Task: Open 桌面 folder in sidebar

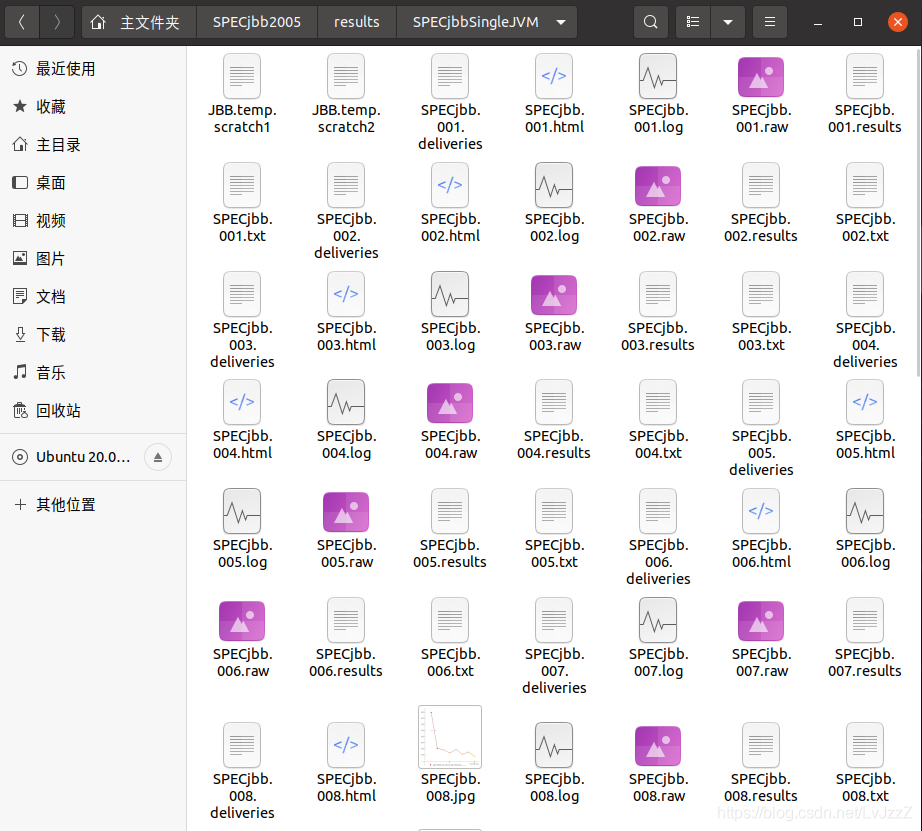Action: coord(93,183)
